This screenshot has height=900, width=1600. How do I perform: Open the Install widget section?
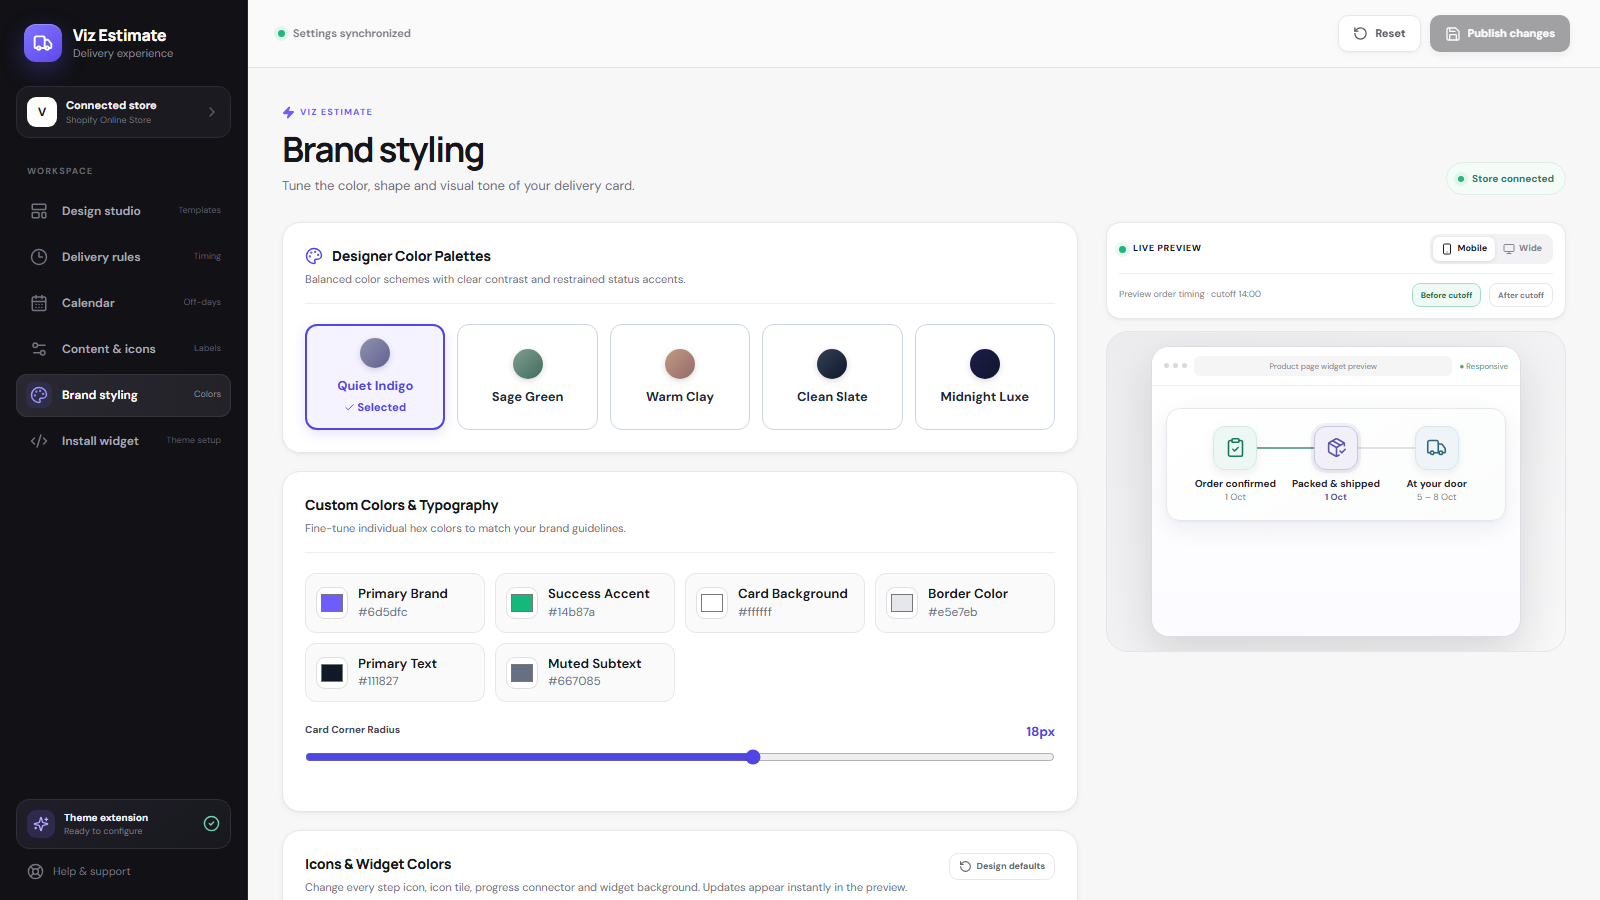(124, 441)
